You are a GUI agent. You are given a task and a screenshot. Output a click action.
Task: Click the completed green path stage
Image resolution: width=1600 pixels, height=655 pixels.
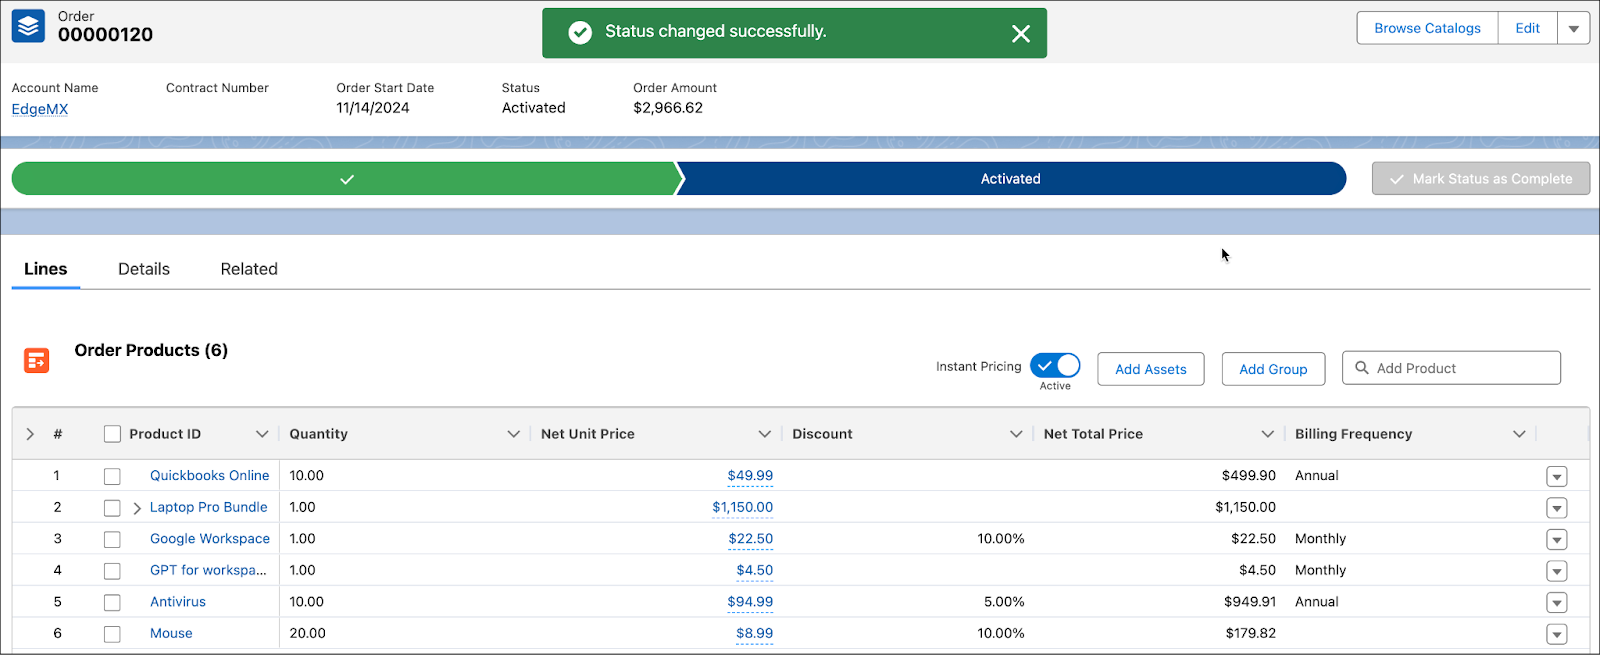pos(346,179)
